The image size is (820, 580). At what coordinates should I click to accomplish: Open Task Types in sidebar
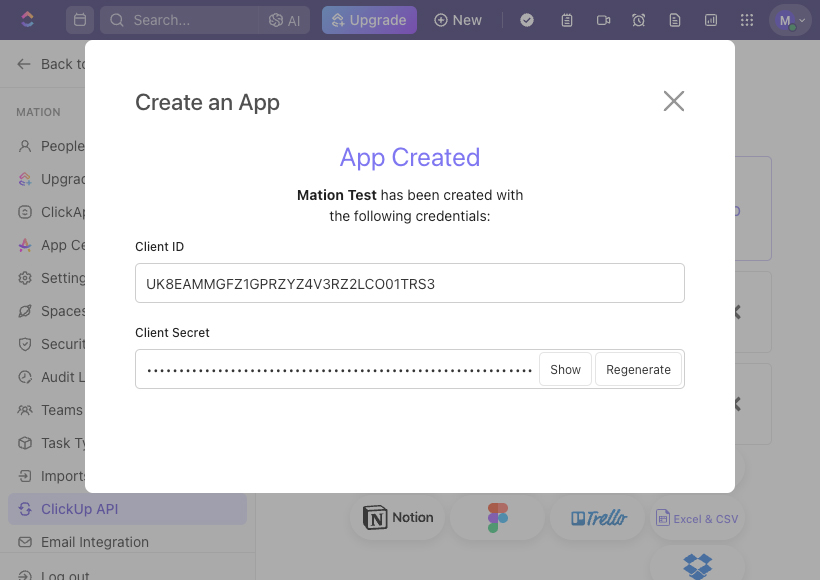coord(51,442)
